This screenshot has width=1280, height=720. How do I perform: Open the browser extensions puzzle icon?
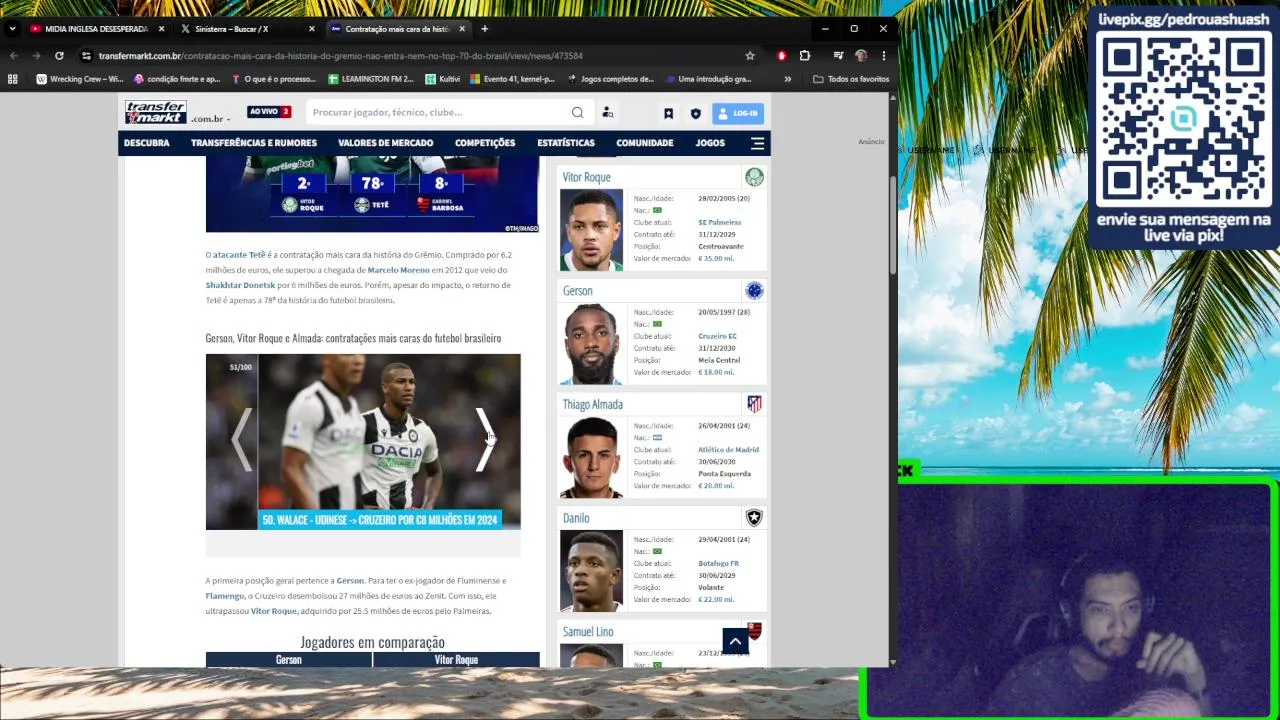805,56
